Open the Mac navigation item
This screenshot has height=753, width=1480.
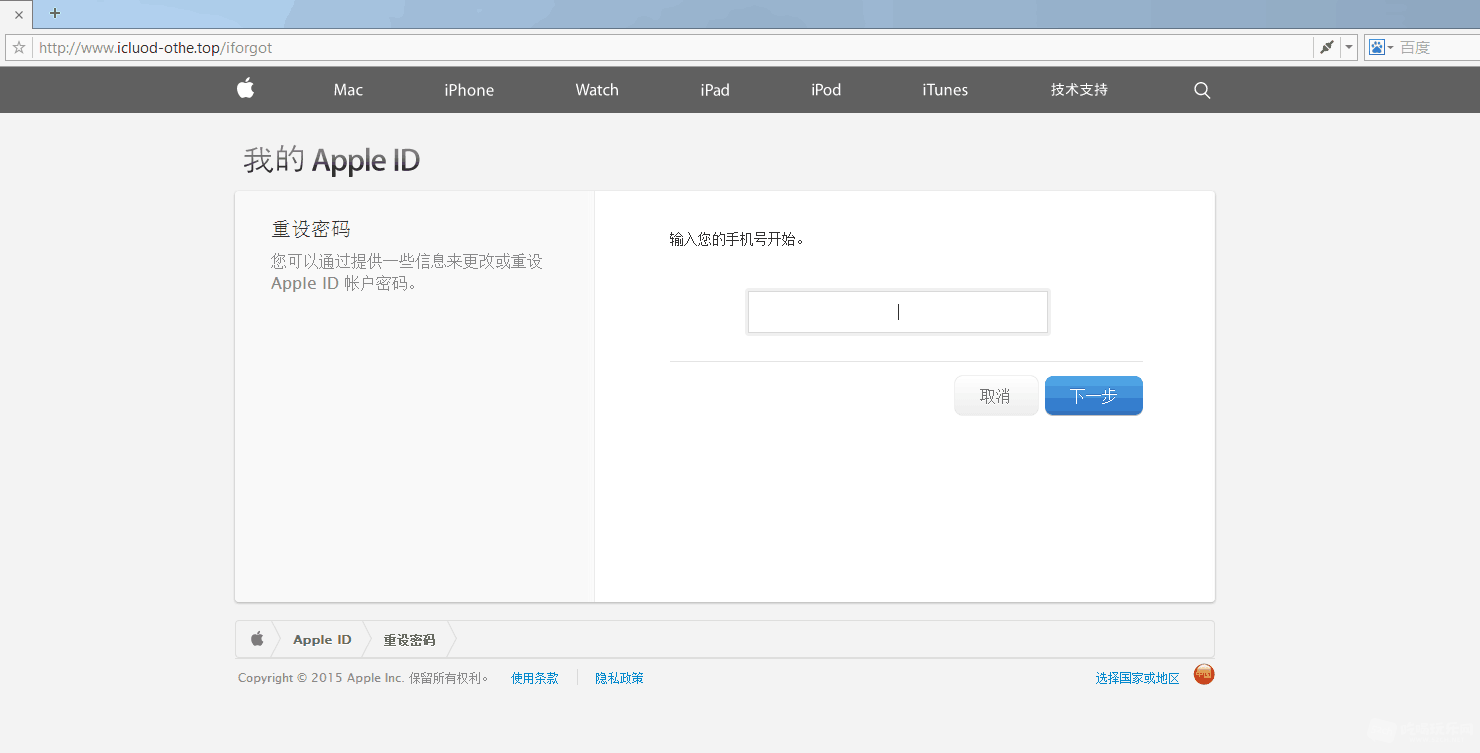[348, 90]
